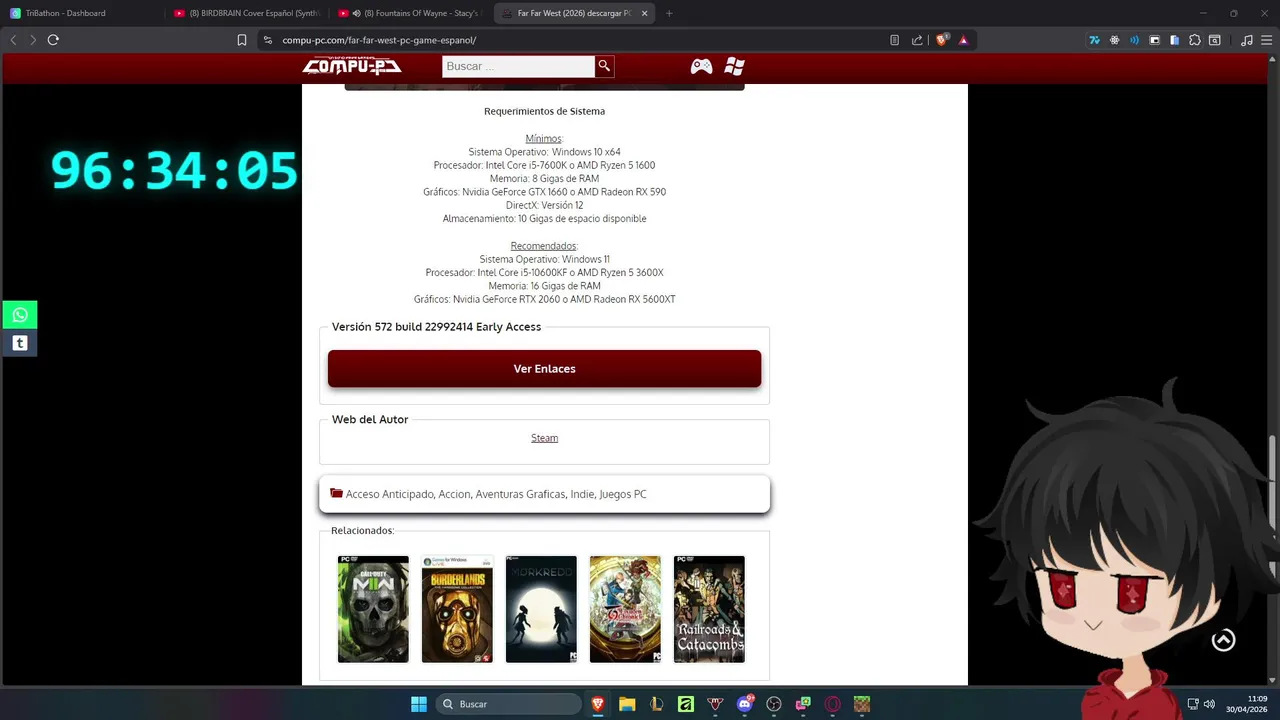Open the games controller icon in the header
This screenshot has height=720, width=1280.
coord(702,66)
